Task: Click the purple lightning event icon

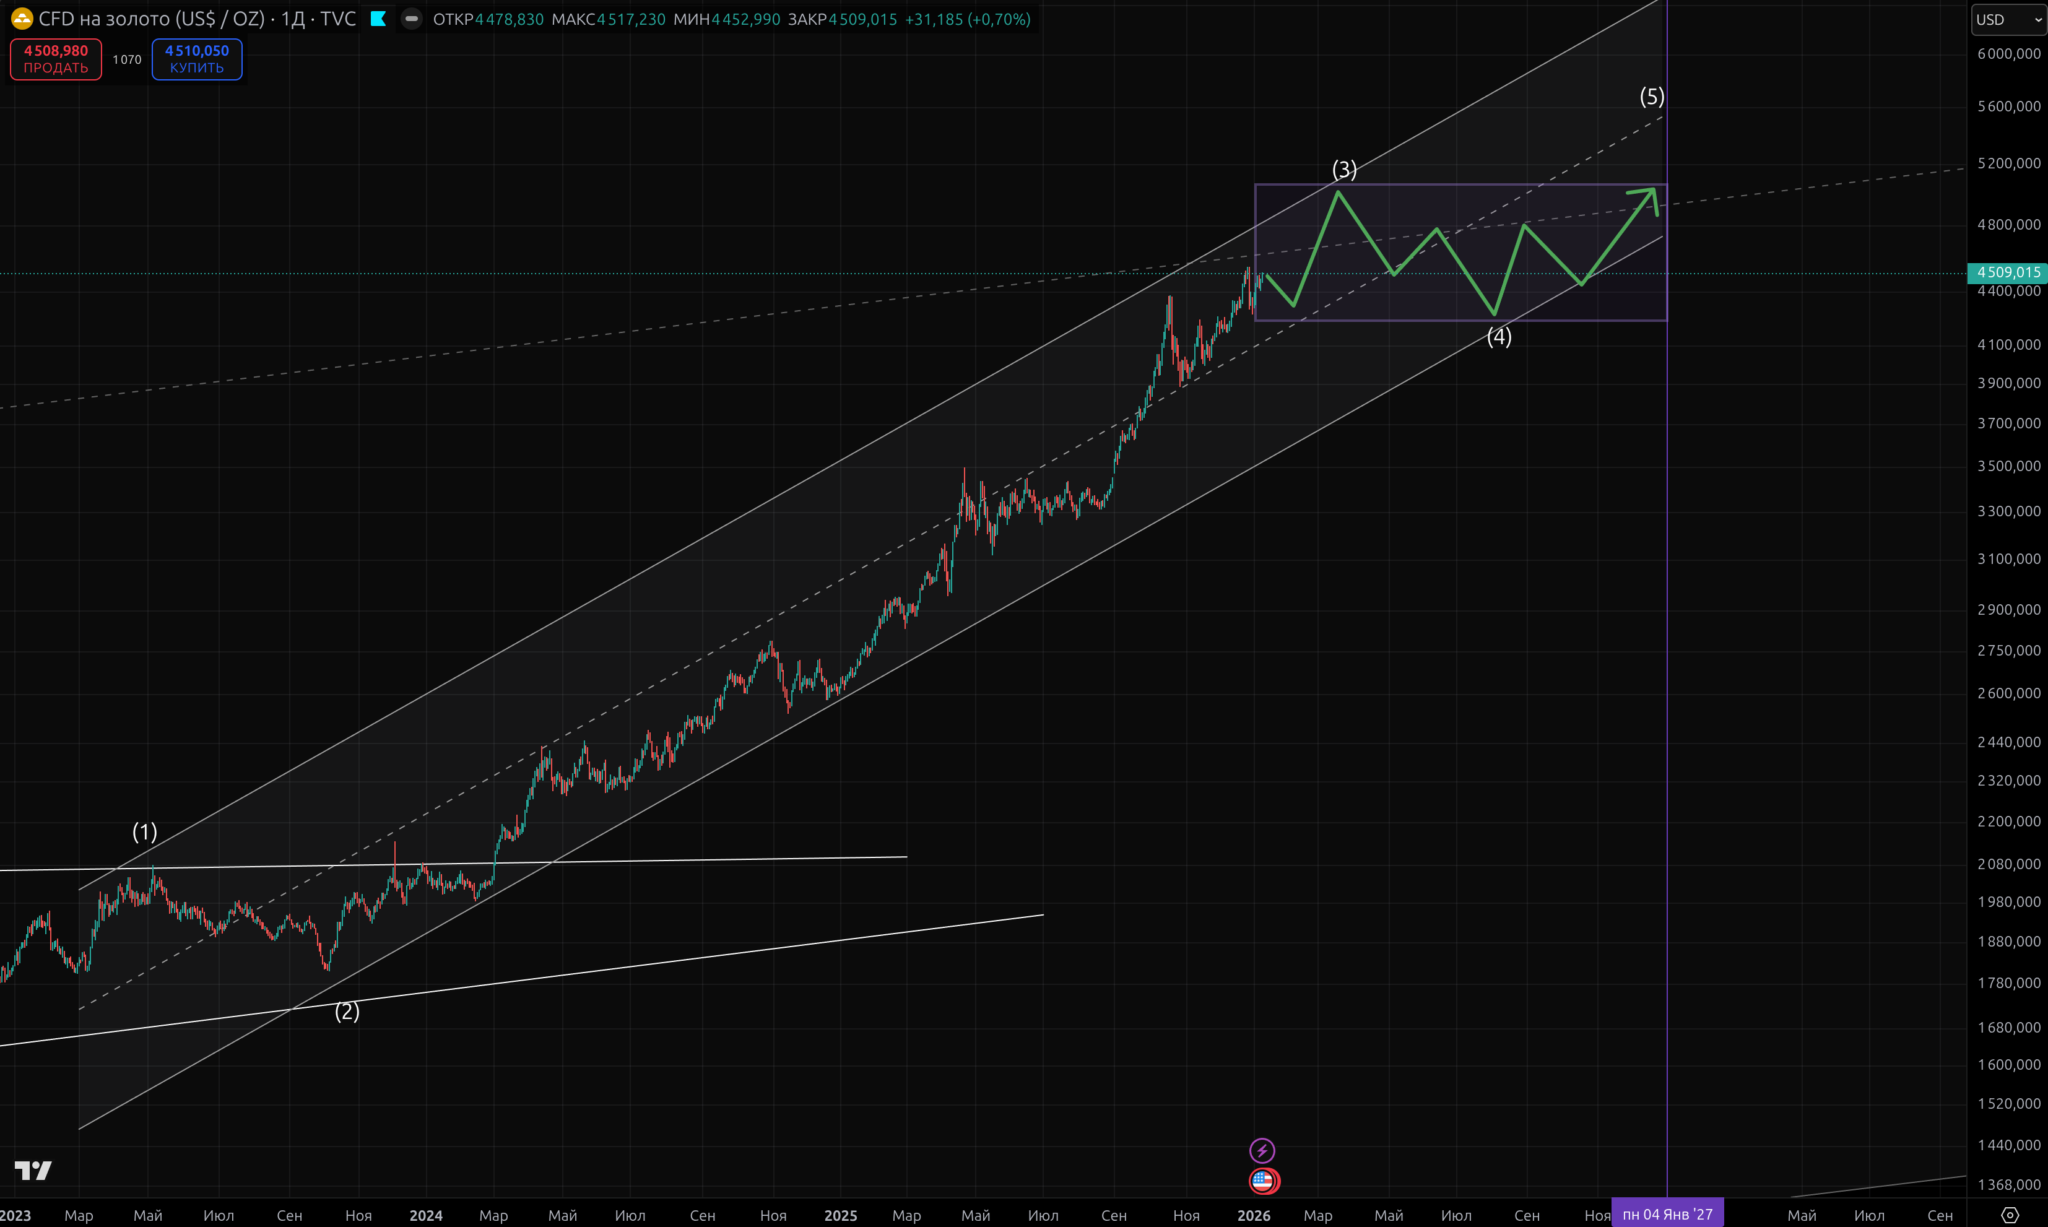Action: pos(1262,1150)
